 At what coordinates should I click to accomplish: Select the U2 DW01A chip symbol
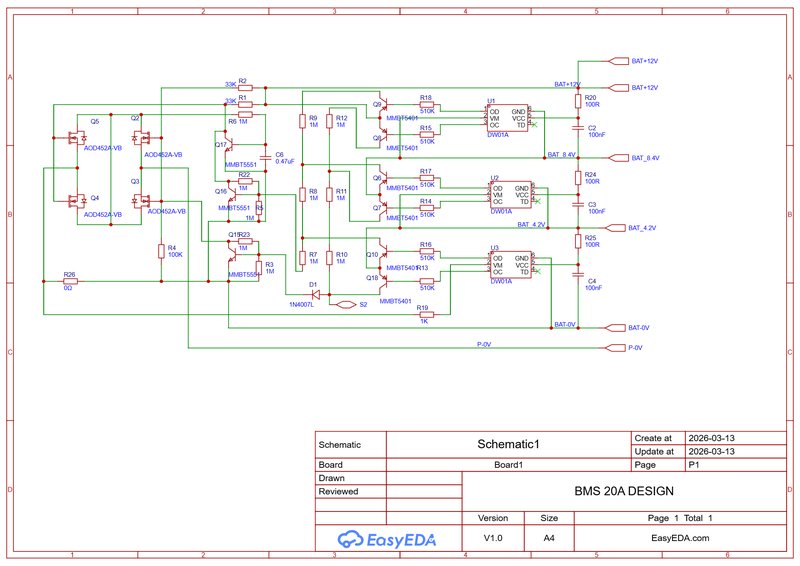point(511,195)
